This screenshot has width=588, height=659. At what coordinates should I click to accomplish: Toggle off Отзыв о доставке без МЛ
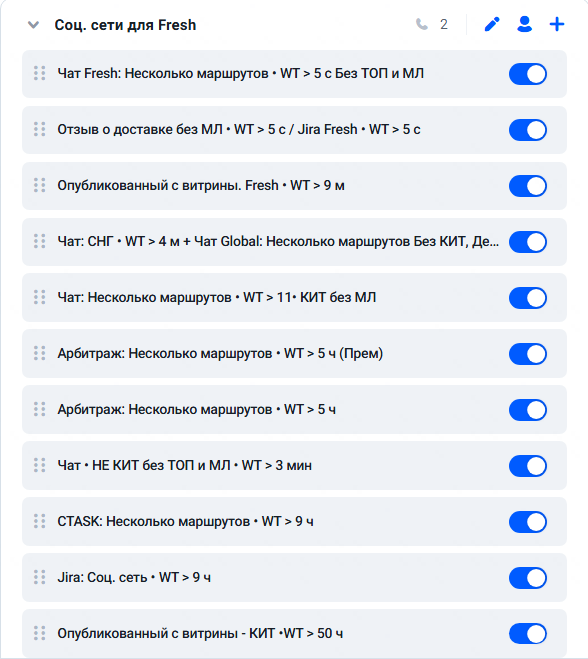click(x=528, y=130)
